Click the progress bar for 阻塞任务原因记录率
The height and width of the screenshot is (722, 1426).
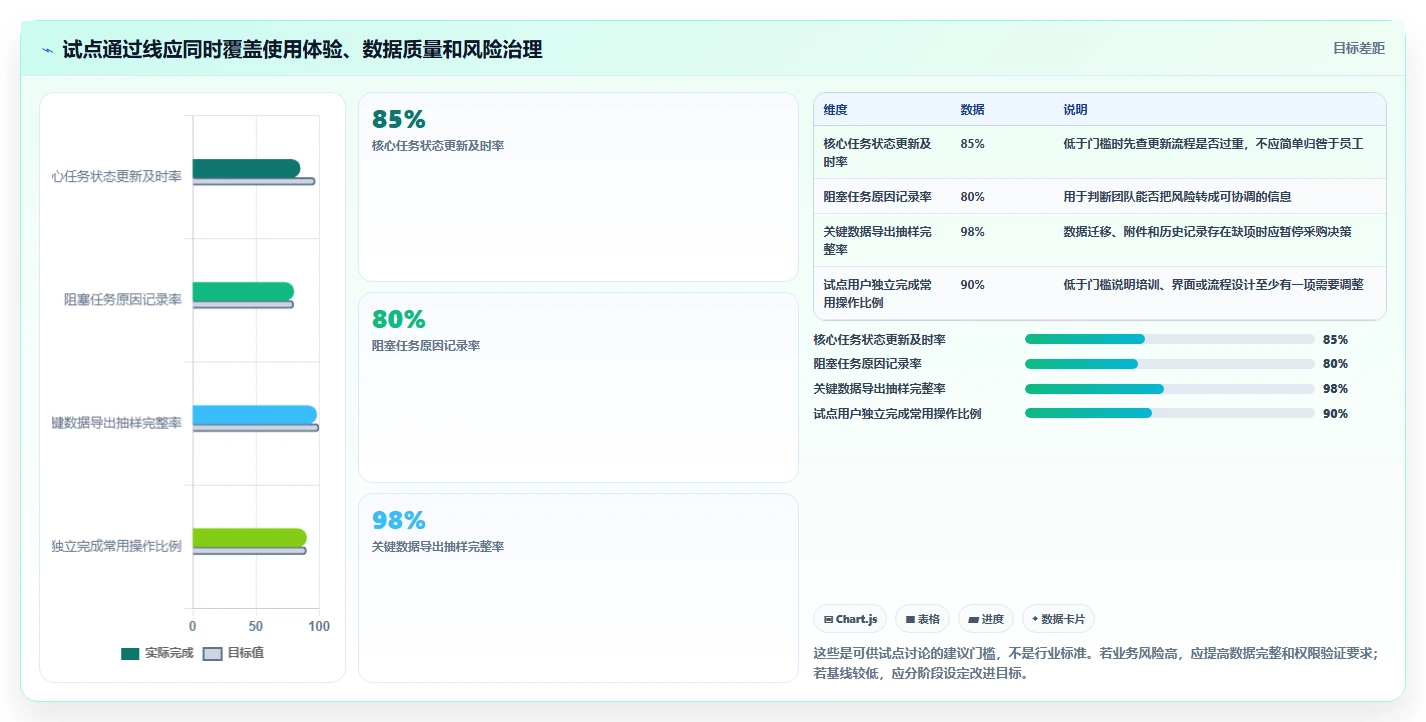[x=1170, y=364]
